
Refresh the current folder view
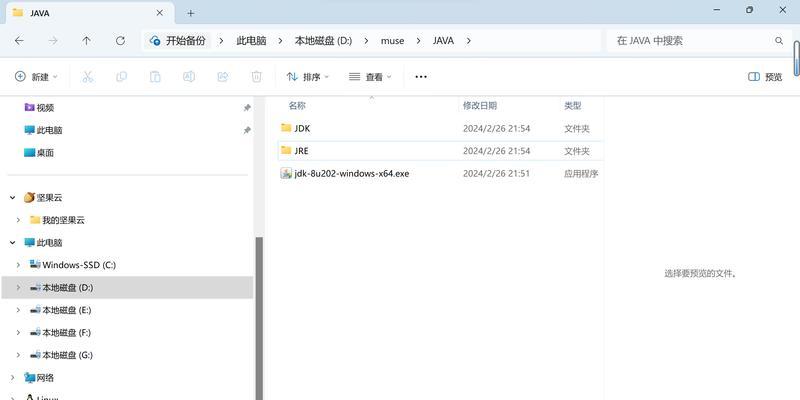coord(120,41)
